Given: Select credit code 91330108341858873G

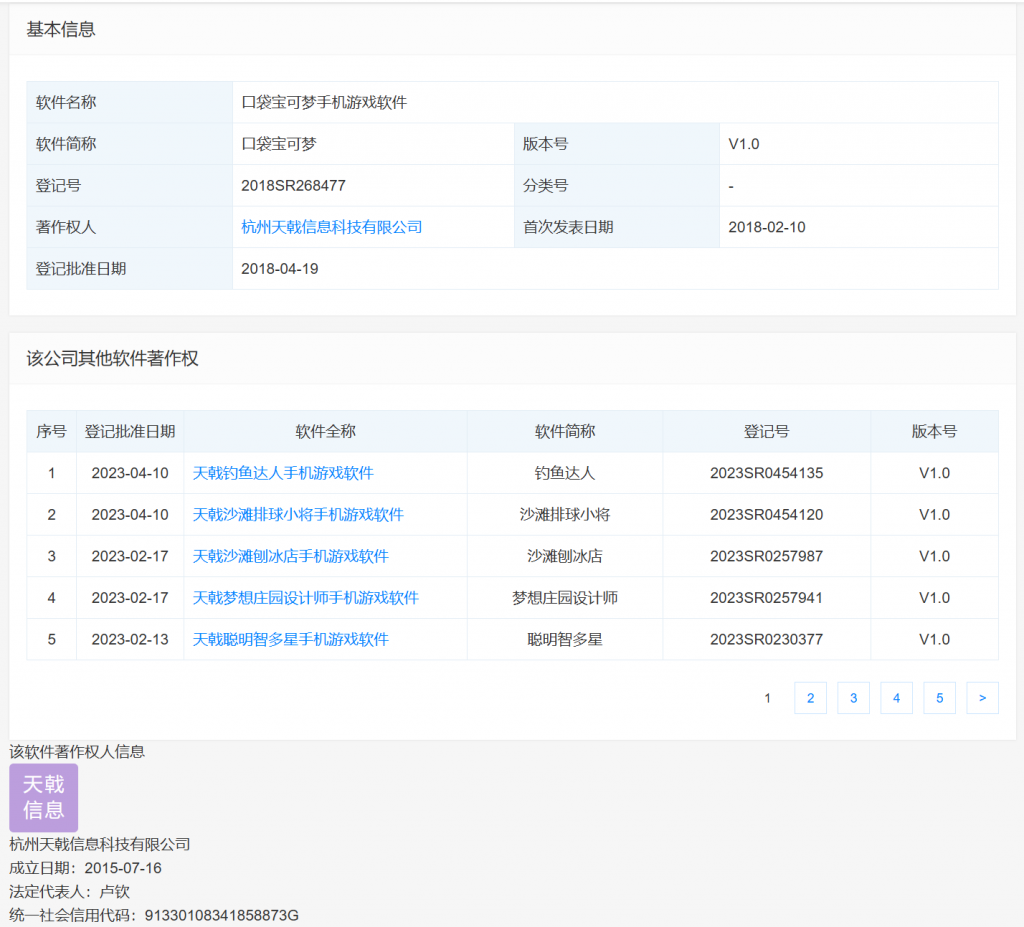Looking at the screenshot, I should (x=221, y=915).
